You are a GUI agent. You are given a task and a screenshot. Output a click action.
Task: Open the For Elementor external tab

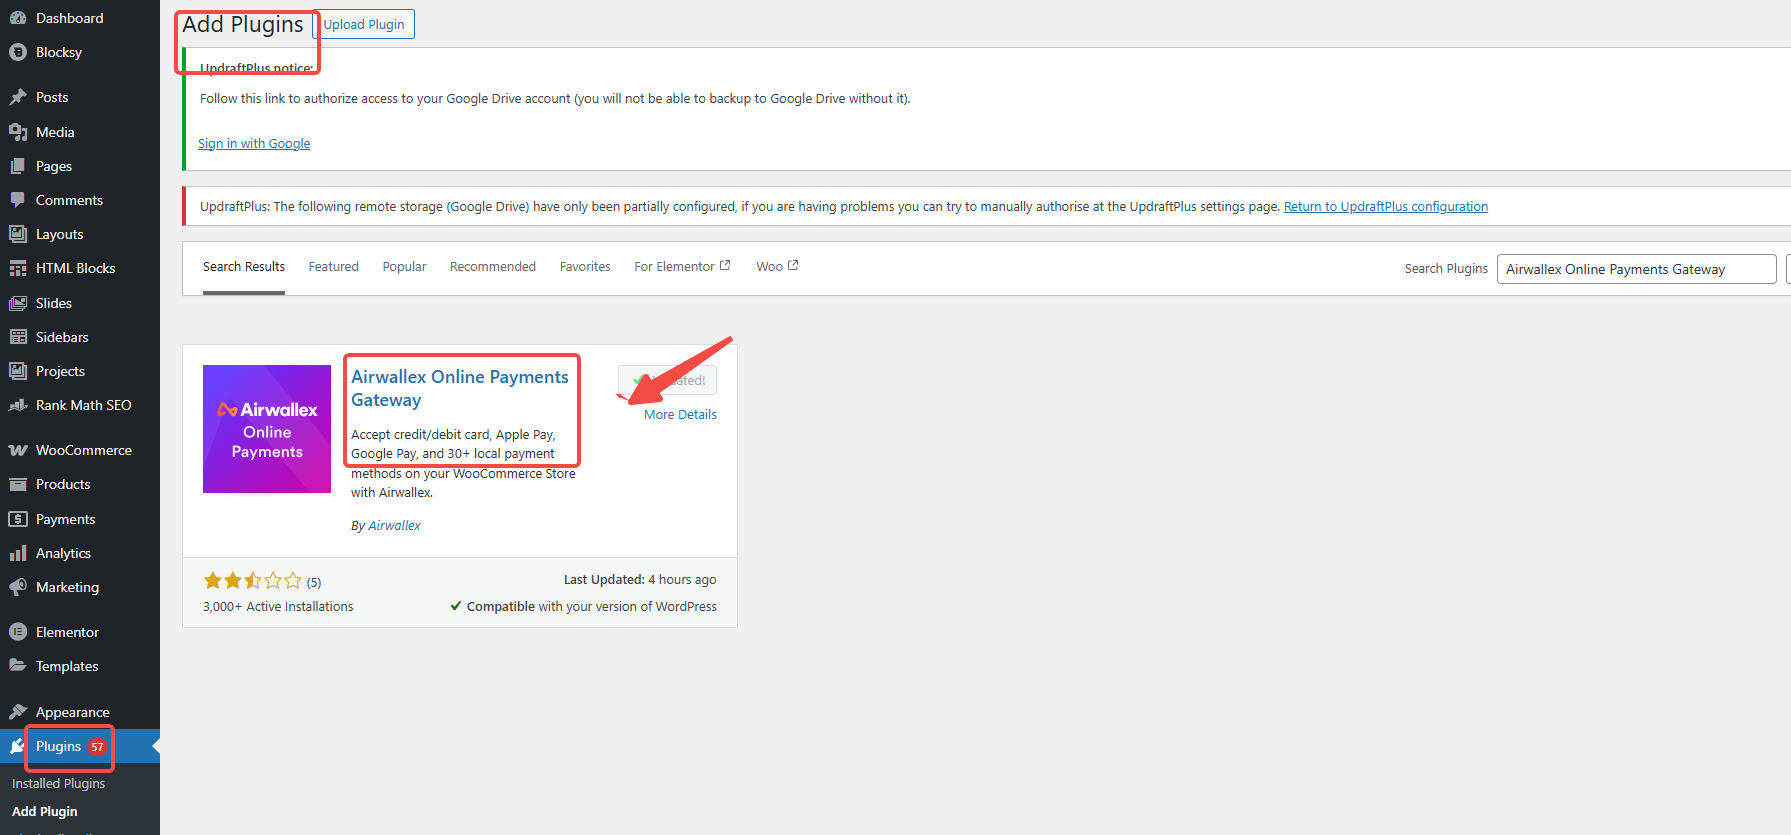(681, 267)
